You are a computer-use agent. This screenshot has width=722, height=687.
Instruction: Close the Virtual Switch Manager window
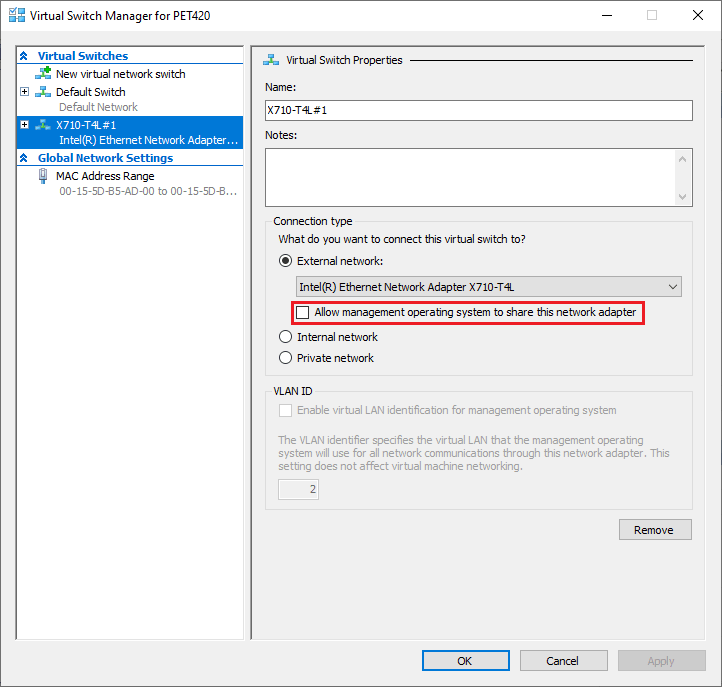pyautogui.click(x=698, y=15)
